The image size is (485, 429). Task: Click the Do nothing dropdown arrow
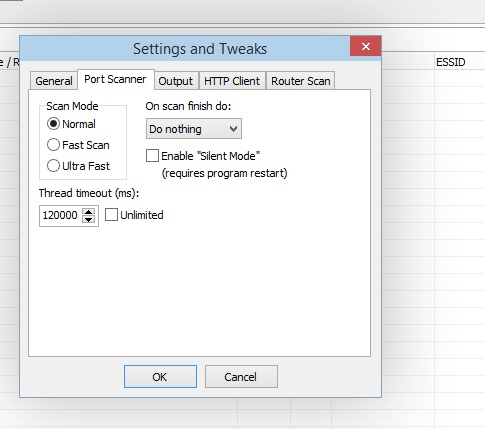tap(234, 129)
